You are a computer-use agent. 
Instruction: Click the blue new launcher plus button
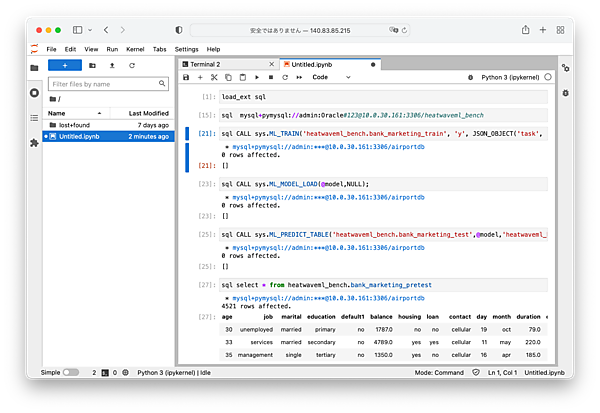tap(64, 65)
